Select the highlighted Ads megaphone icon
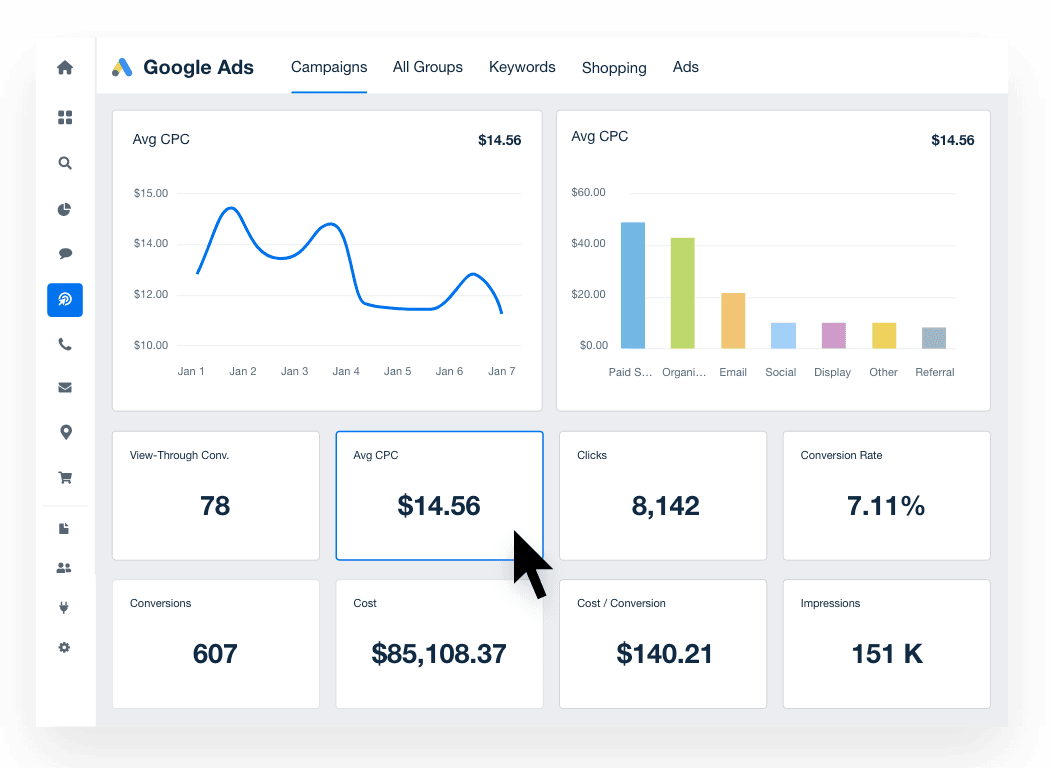Viewport: 1052px width, 768px height. click(x=64, y=299)
